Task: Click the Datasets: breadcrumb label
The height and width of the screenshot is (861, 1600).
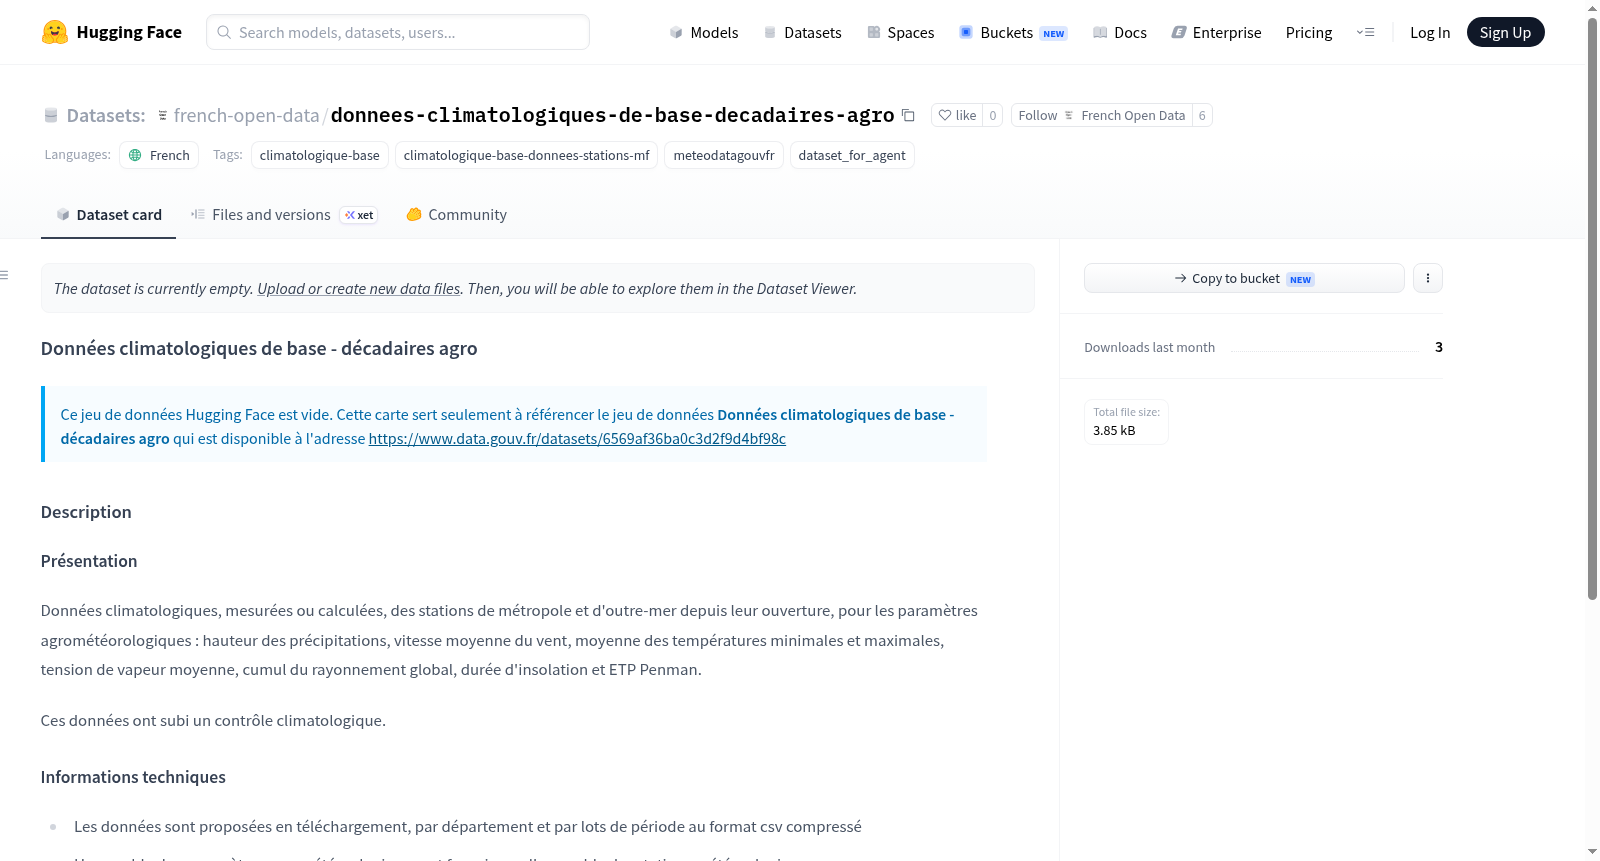Action: click(106, 115)
